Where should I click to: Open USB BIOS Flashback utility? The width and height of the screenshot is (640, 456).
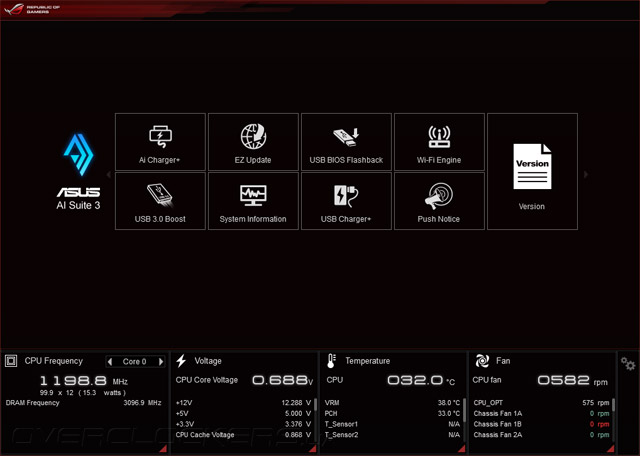pyautogui.click(x=346, y=142)
